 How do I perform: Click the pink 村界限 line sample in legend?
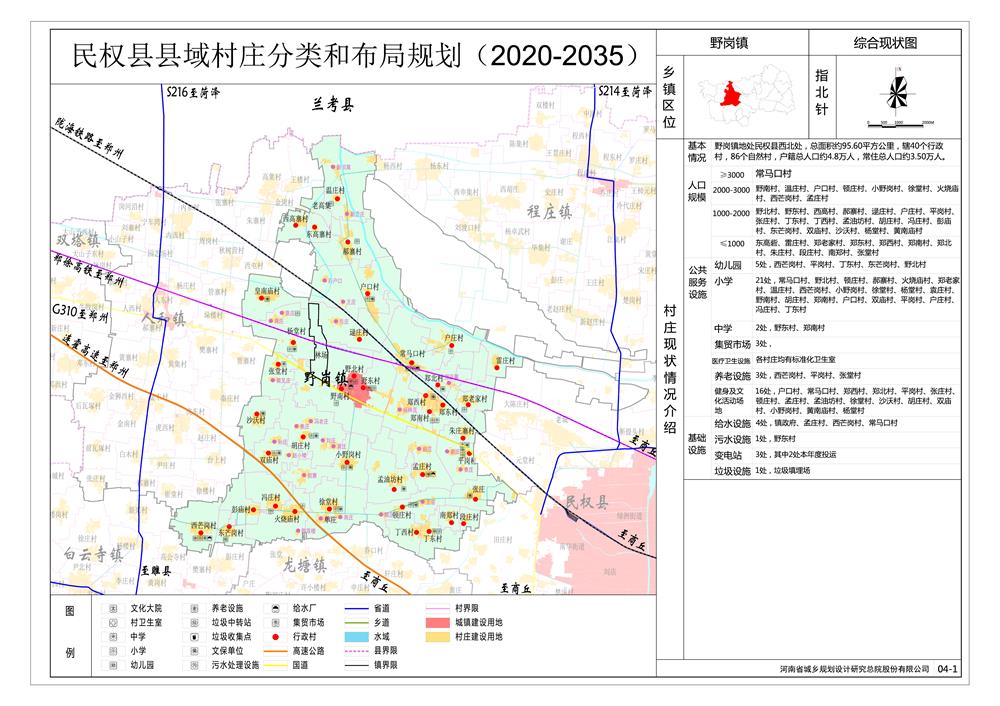[438, 608]
